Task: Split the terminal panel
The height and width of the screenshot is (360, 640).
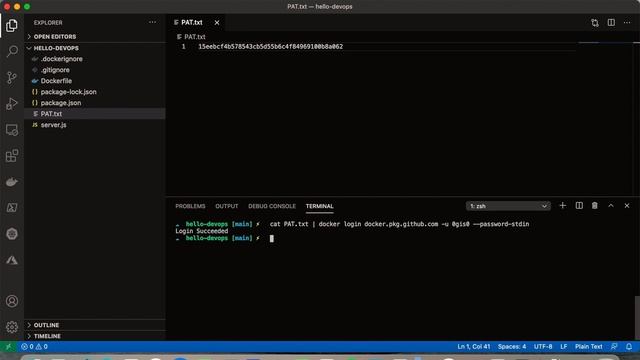Action: (x=579, y=206)
